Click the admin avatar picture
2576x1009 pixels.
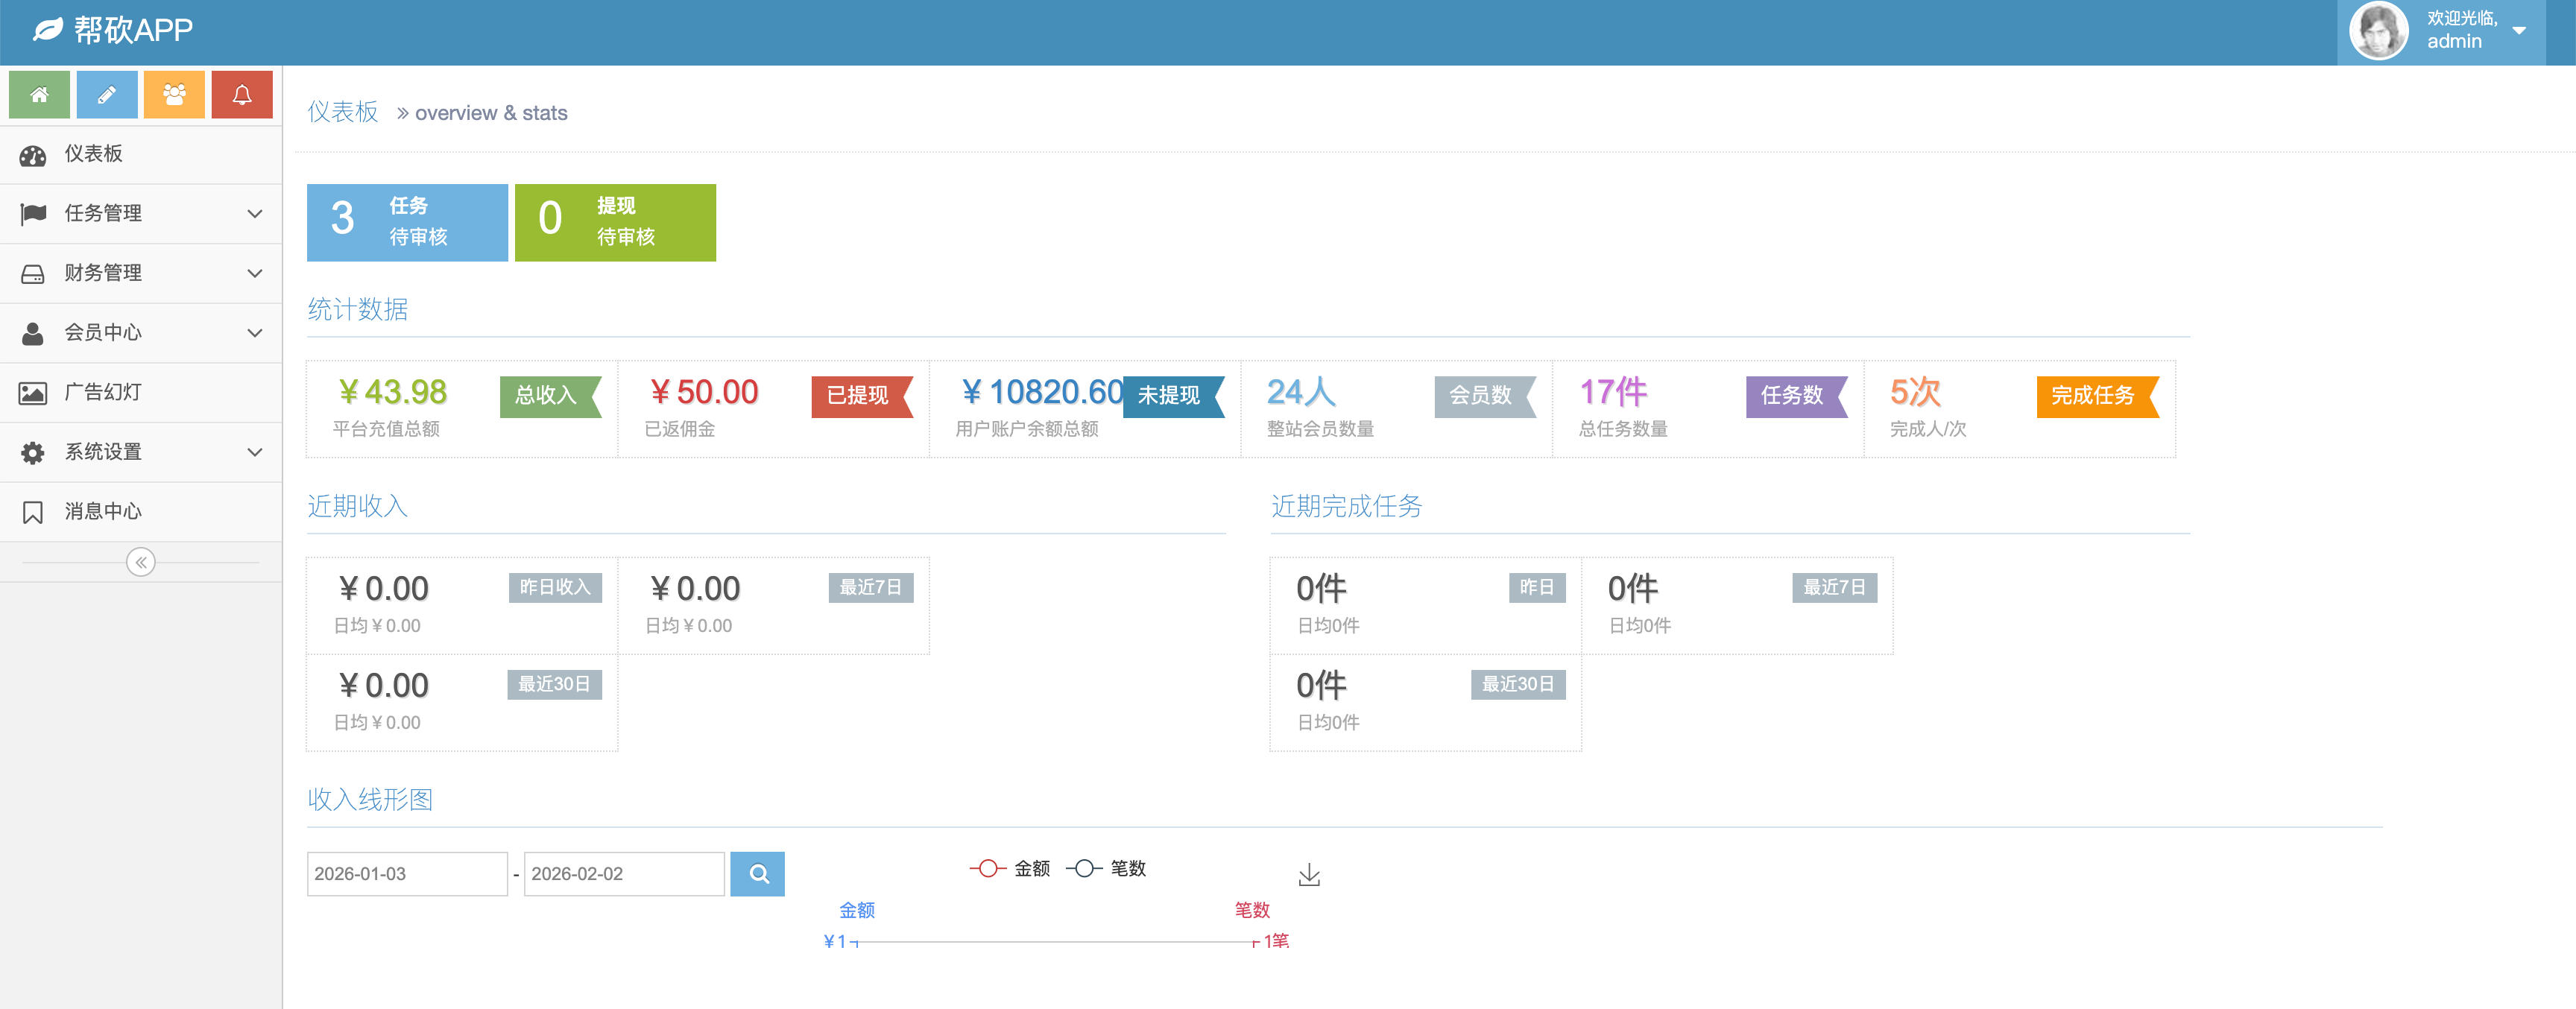point(2378,31)
